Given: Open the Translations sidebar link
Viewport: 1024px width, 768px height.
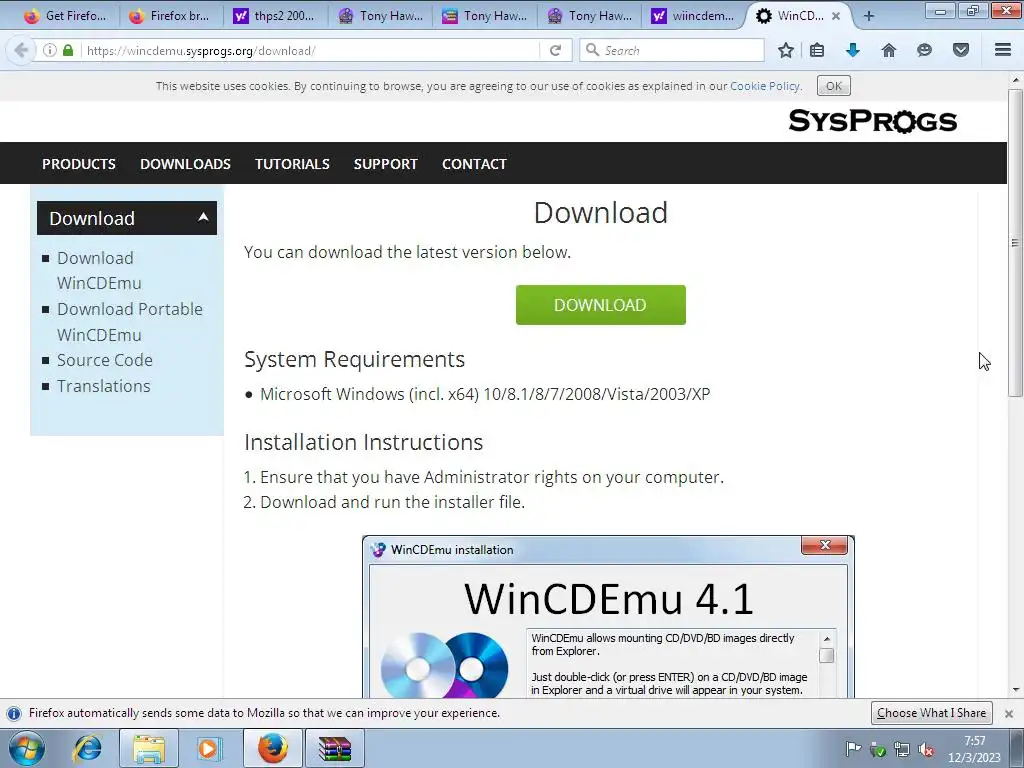Looking at the screenshot, I should pyautogui.click(x=103, y=386).
